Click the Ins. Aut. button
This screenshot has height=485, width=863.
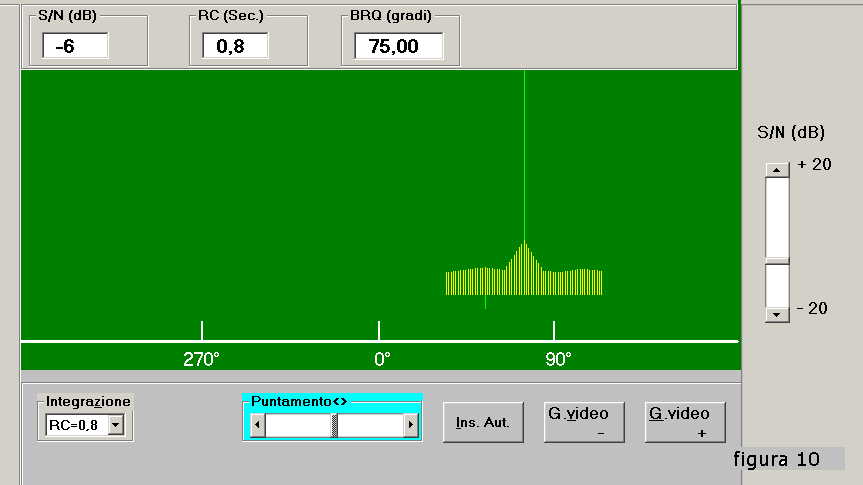click(483, 423)
